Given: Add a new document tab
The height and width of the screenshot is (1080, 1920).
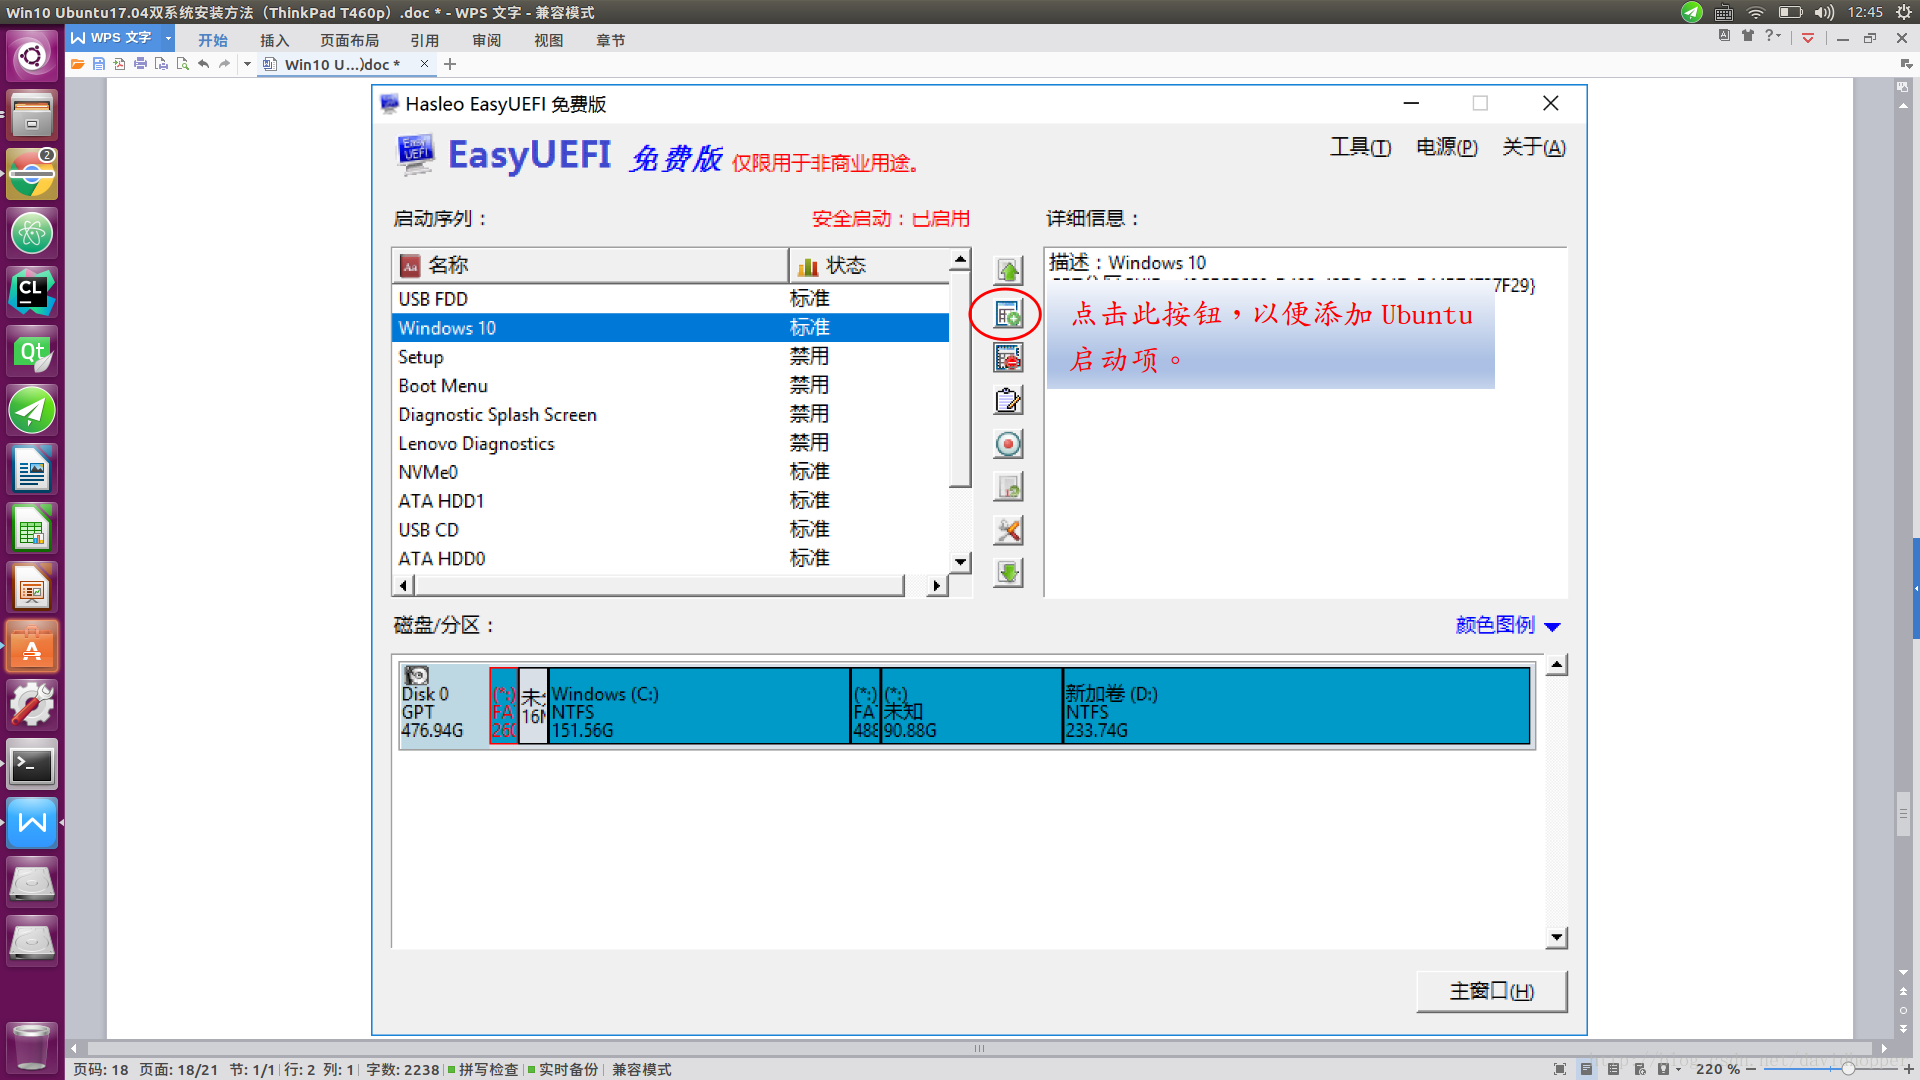Looking at the screenshot, I should [450, 64].
